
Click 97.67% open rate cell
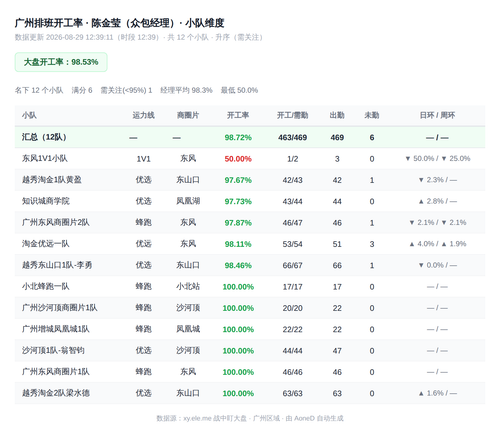[238, 180]
